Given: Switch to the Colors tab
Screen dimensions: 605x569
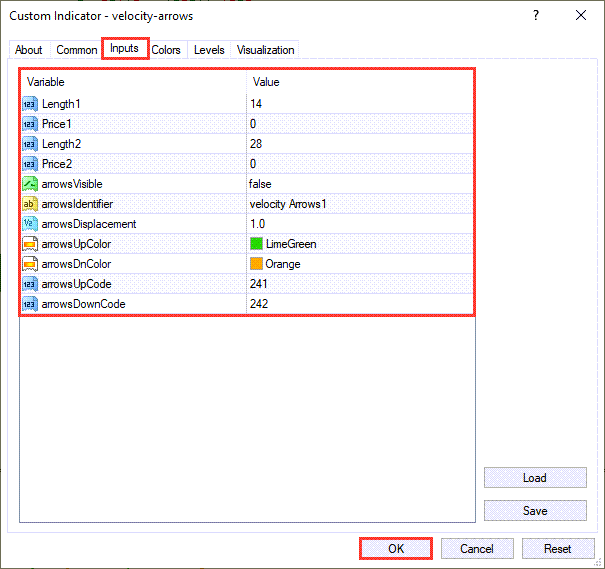Looking at the screenshot, I should point(166,50).
